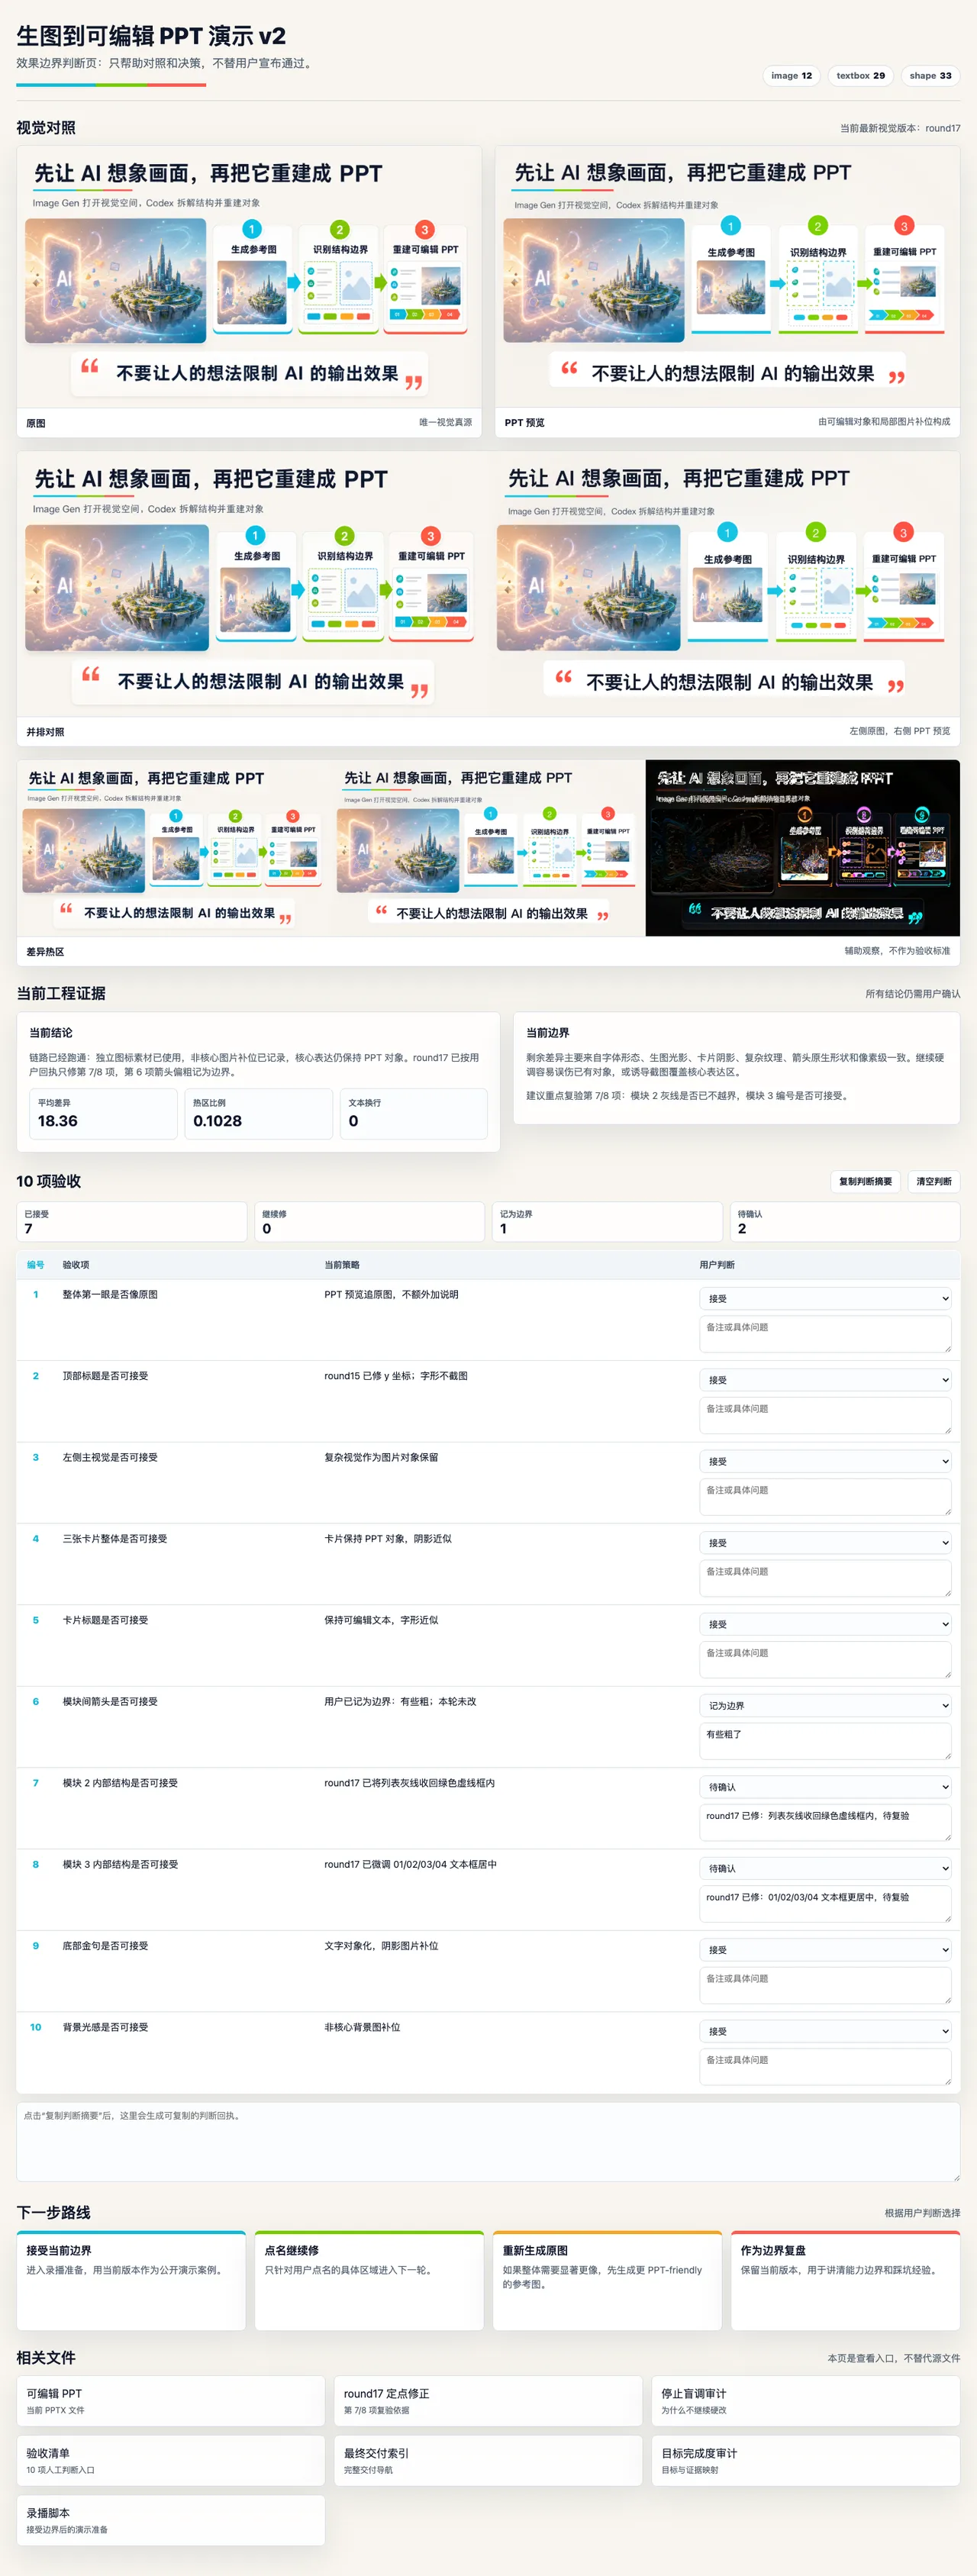Click strategy text 复杂视觉作为图片对象保留

381,1457
